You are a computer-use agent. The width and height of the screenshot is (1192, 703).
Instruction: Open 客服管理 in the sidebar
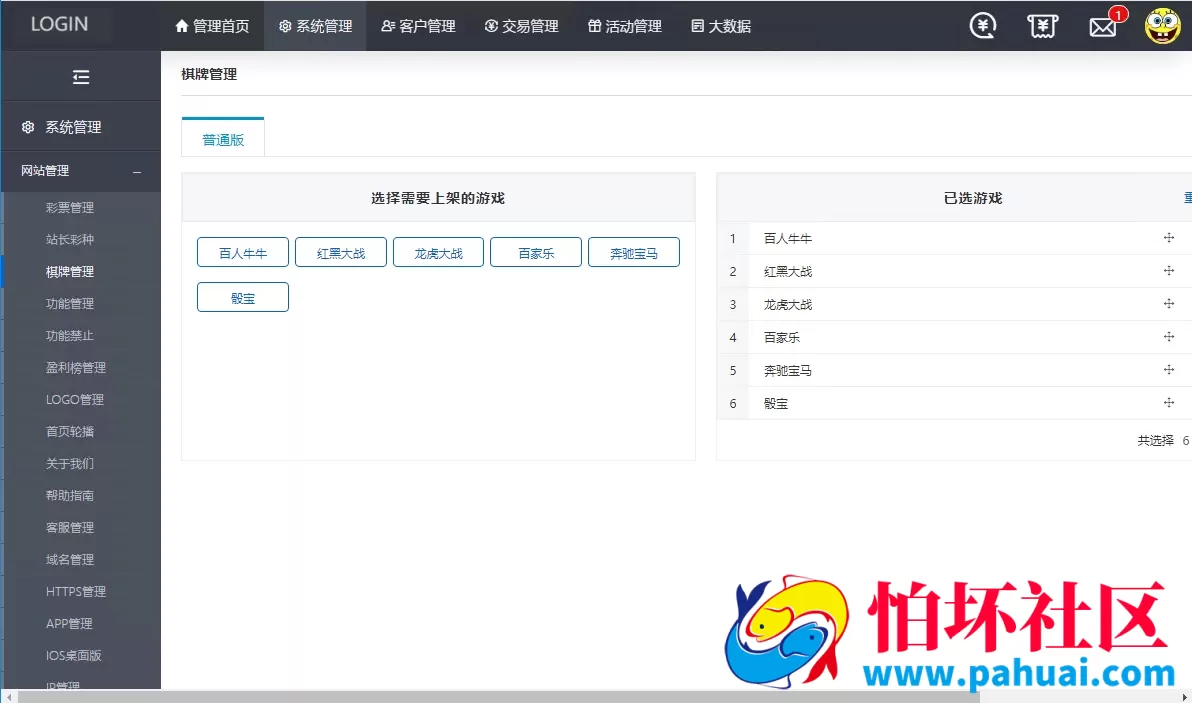click(70, 527)
